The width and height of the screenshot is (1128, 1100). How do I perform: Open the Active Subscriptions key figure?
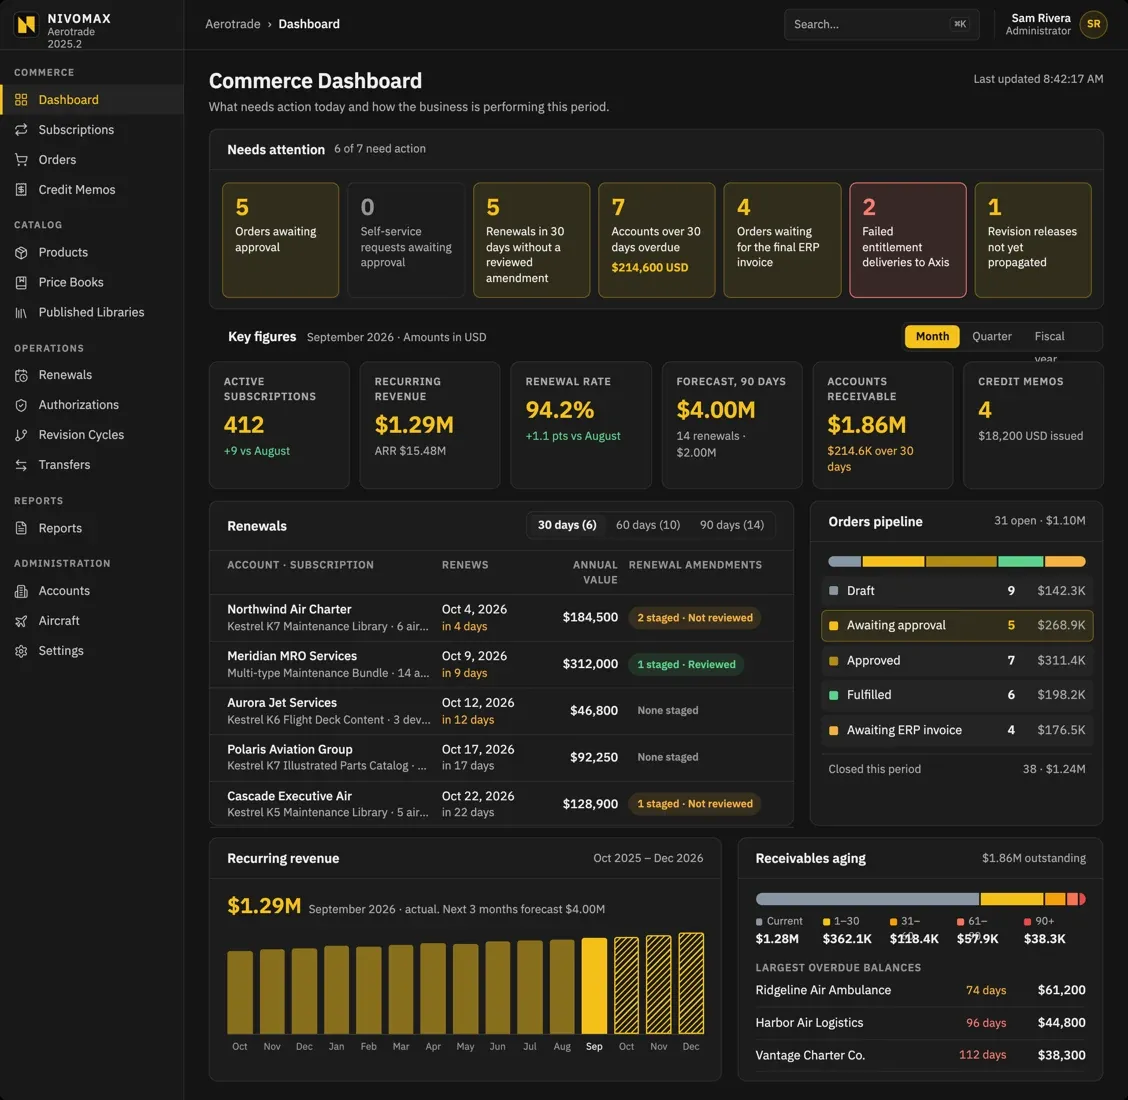point(279,425)
